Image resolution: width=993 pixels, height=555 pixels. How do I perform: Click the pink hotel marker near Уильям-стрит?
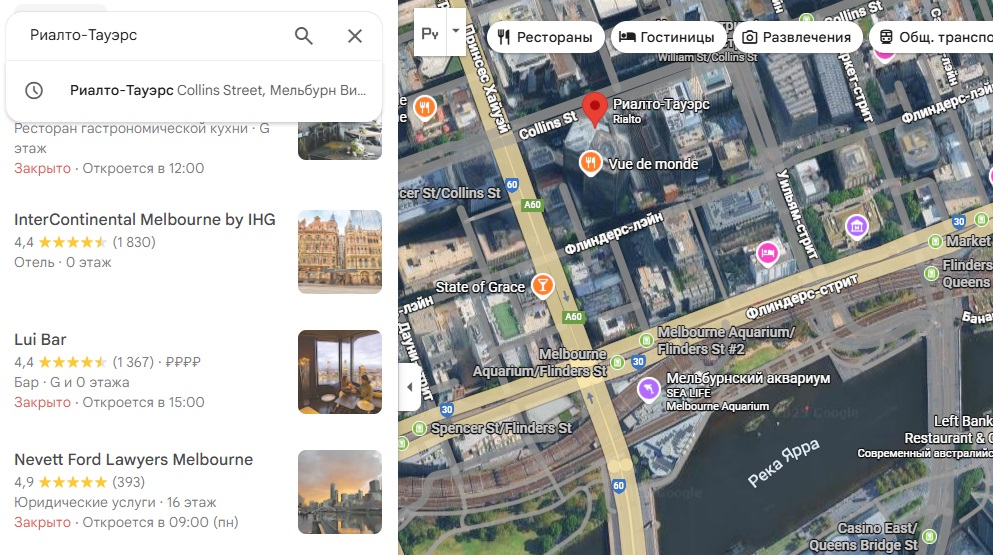[768, 253]
